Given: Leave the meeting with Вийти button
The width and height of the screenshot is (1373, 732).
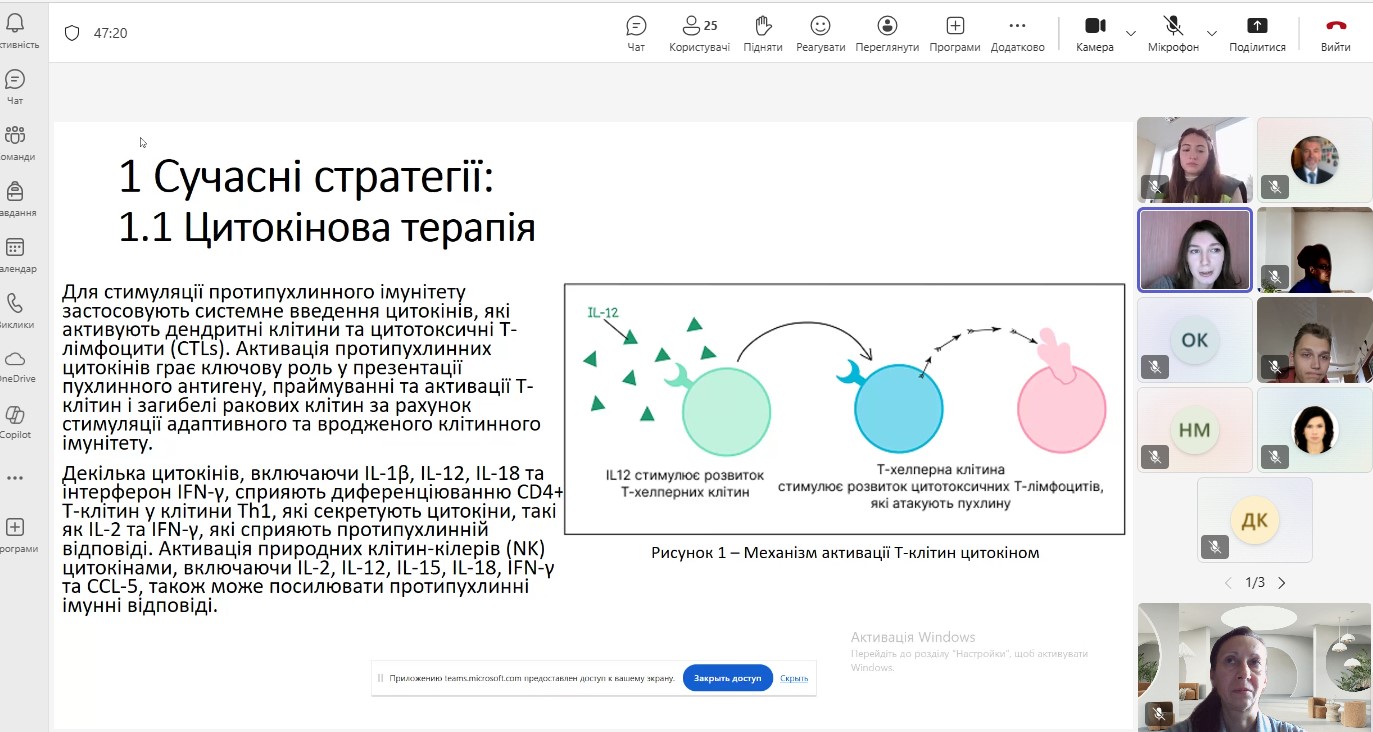Looking at the screenshot, I should pyautogui.click(x=1335, y=33).
